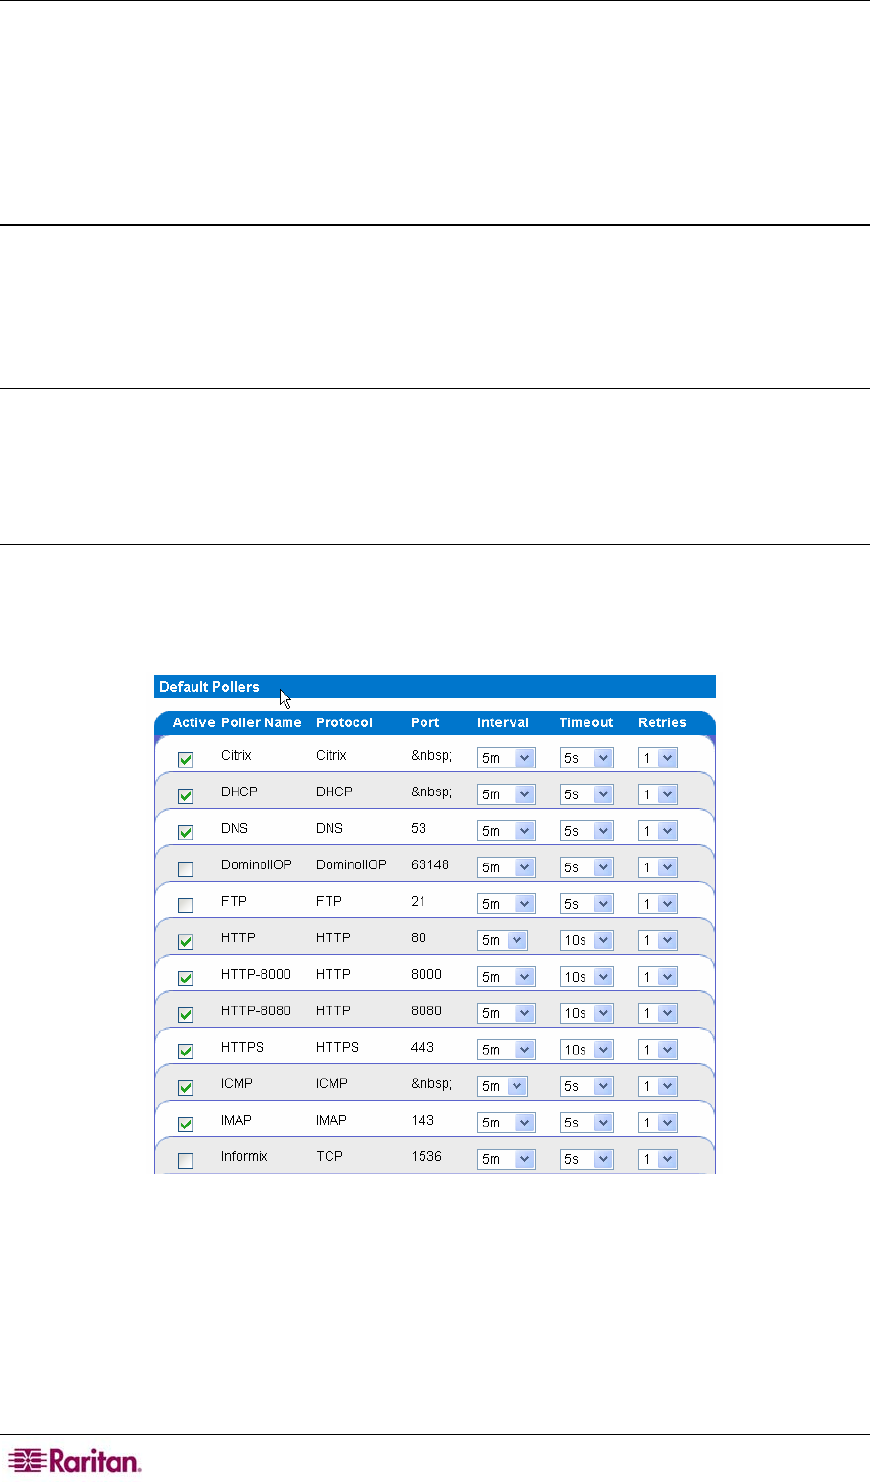The image size is (870, 1482).
Task: Click the Raritan logo
Action: [x=76, y=1460]
